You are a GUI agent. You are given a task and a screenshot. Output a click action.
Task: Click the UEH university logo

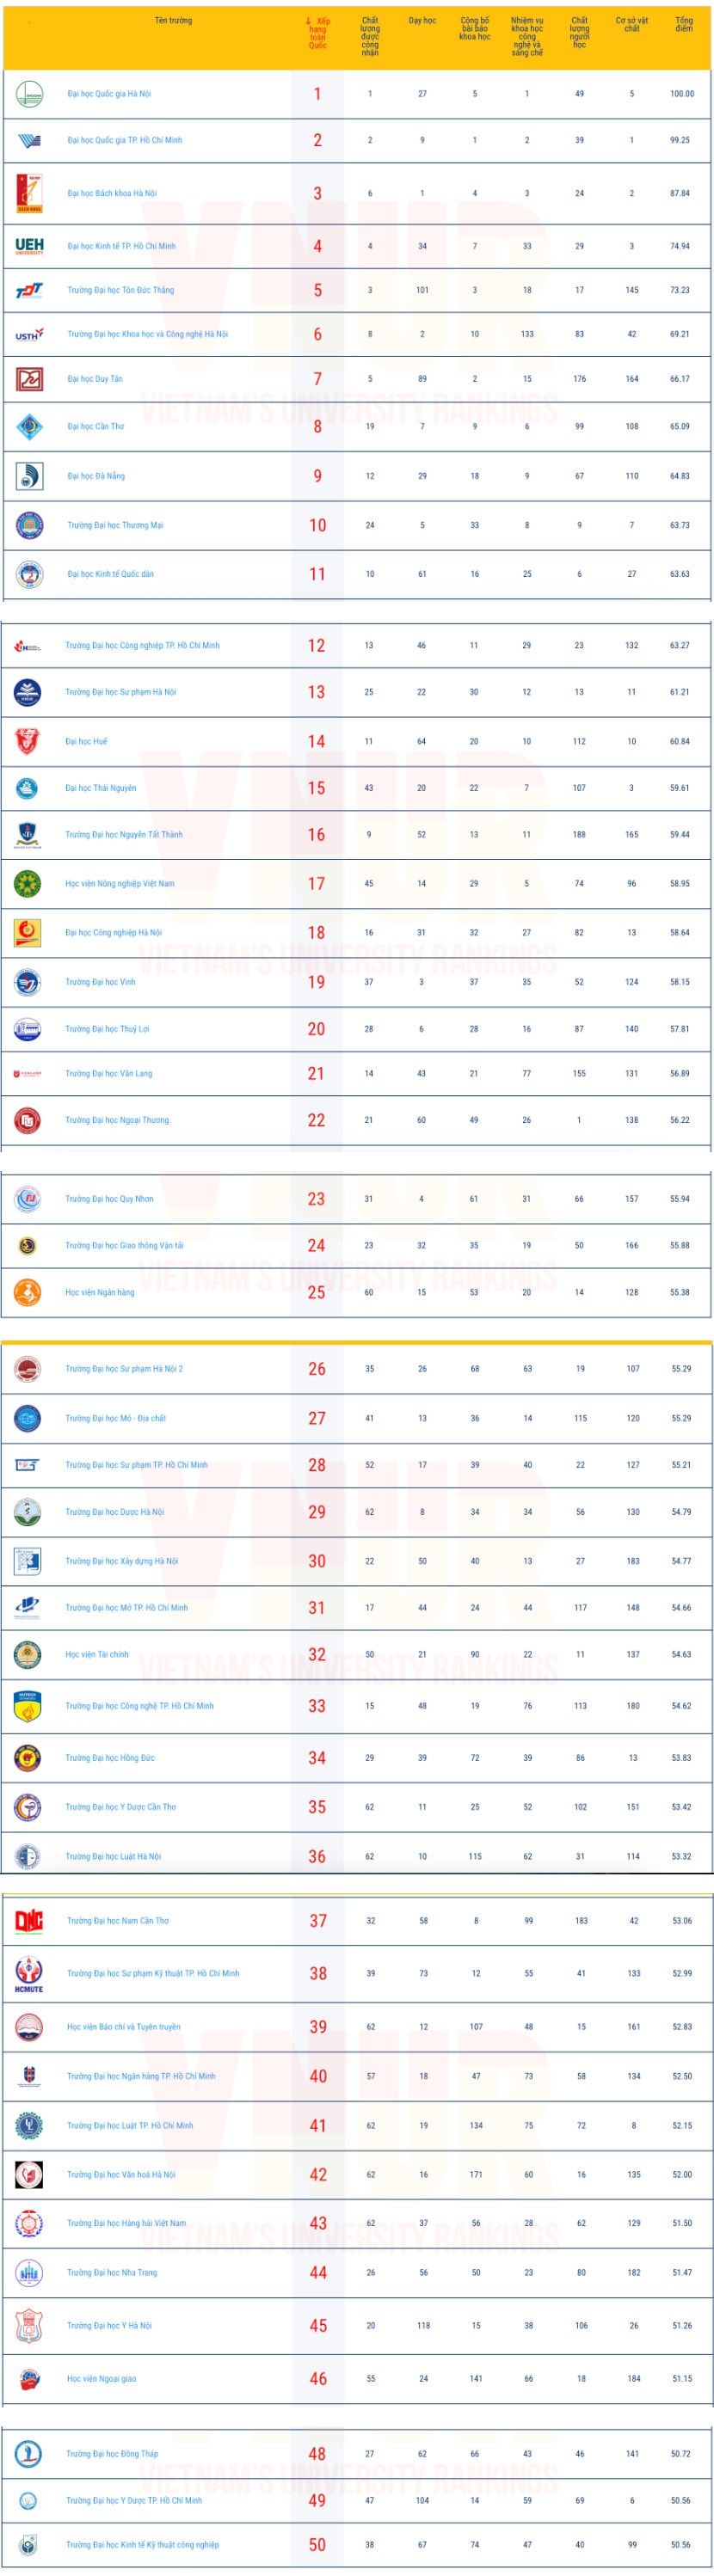[29, 246]
